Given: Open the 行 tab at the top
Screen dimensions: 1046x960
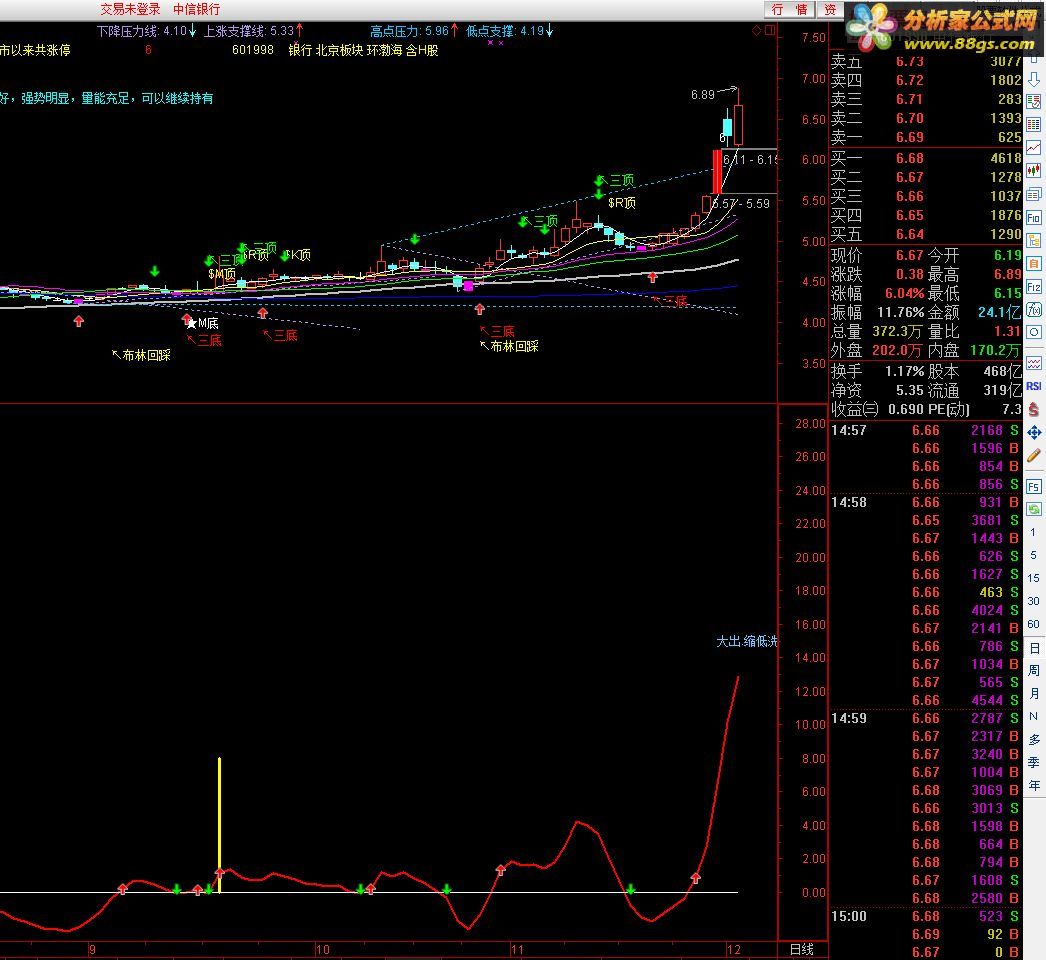Looking at the screenshot, I should pos(777,9).
